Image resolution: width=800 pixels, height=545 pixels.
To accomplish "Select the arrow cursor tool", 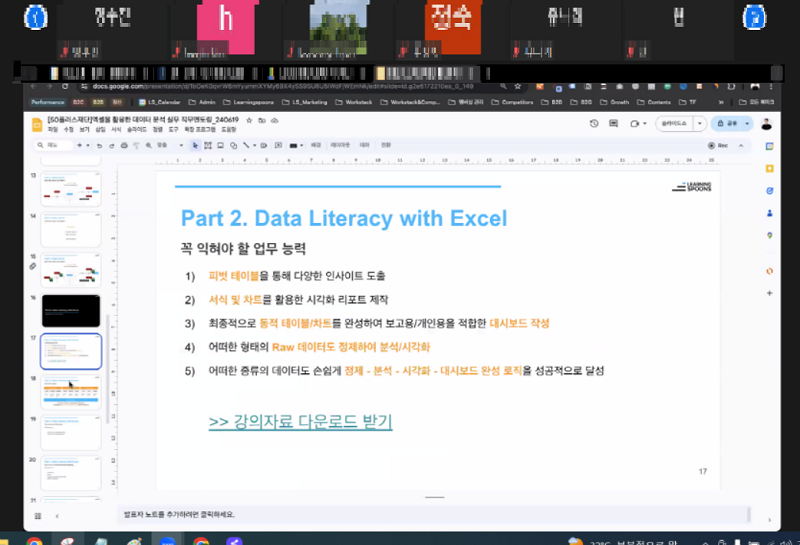I will [195, 145].
